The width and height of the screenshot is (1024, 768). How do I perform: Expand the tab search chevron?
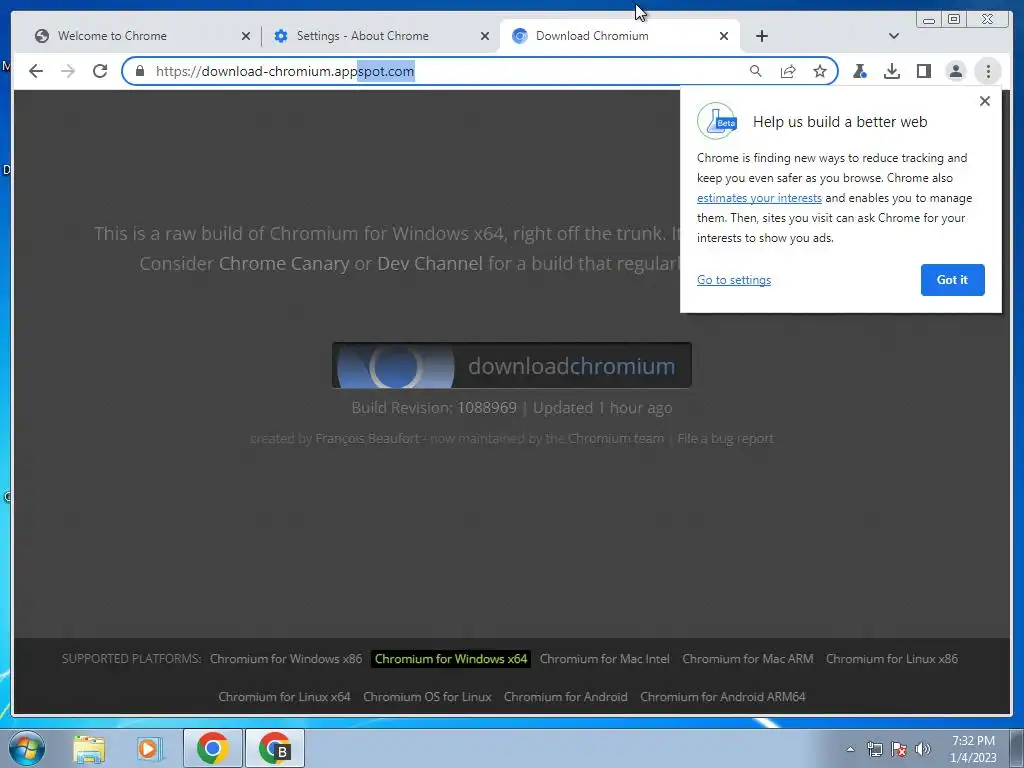tap(894, 36)
